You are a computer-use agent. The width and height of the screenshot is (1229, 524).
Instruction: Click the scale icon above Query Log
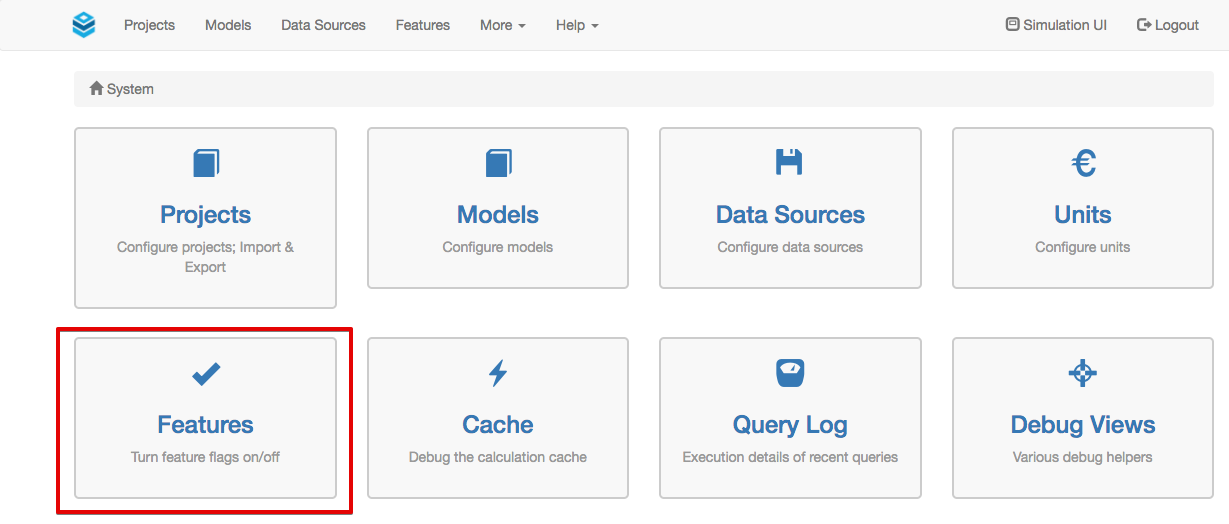[790, 374]
